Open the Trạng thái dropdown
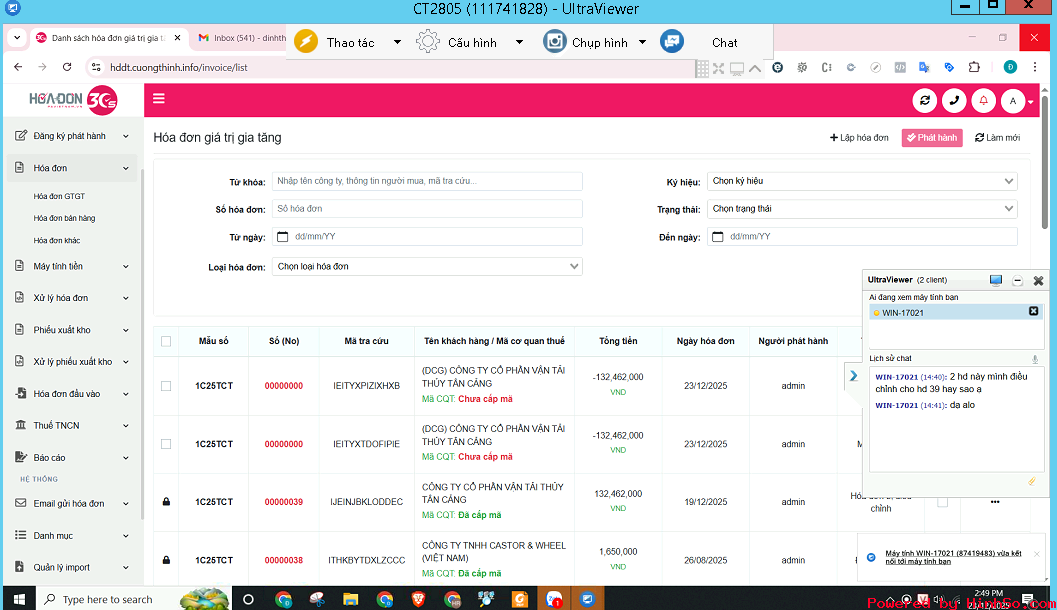Viewport: 1057px width, 610px height. 862,209
